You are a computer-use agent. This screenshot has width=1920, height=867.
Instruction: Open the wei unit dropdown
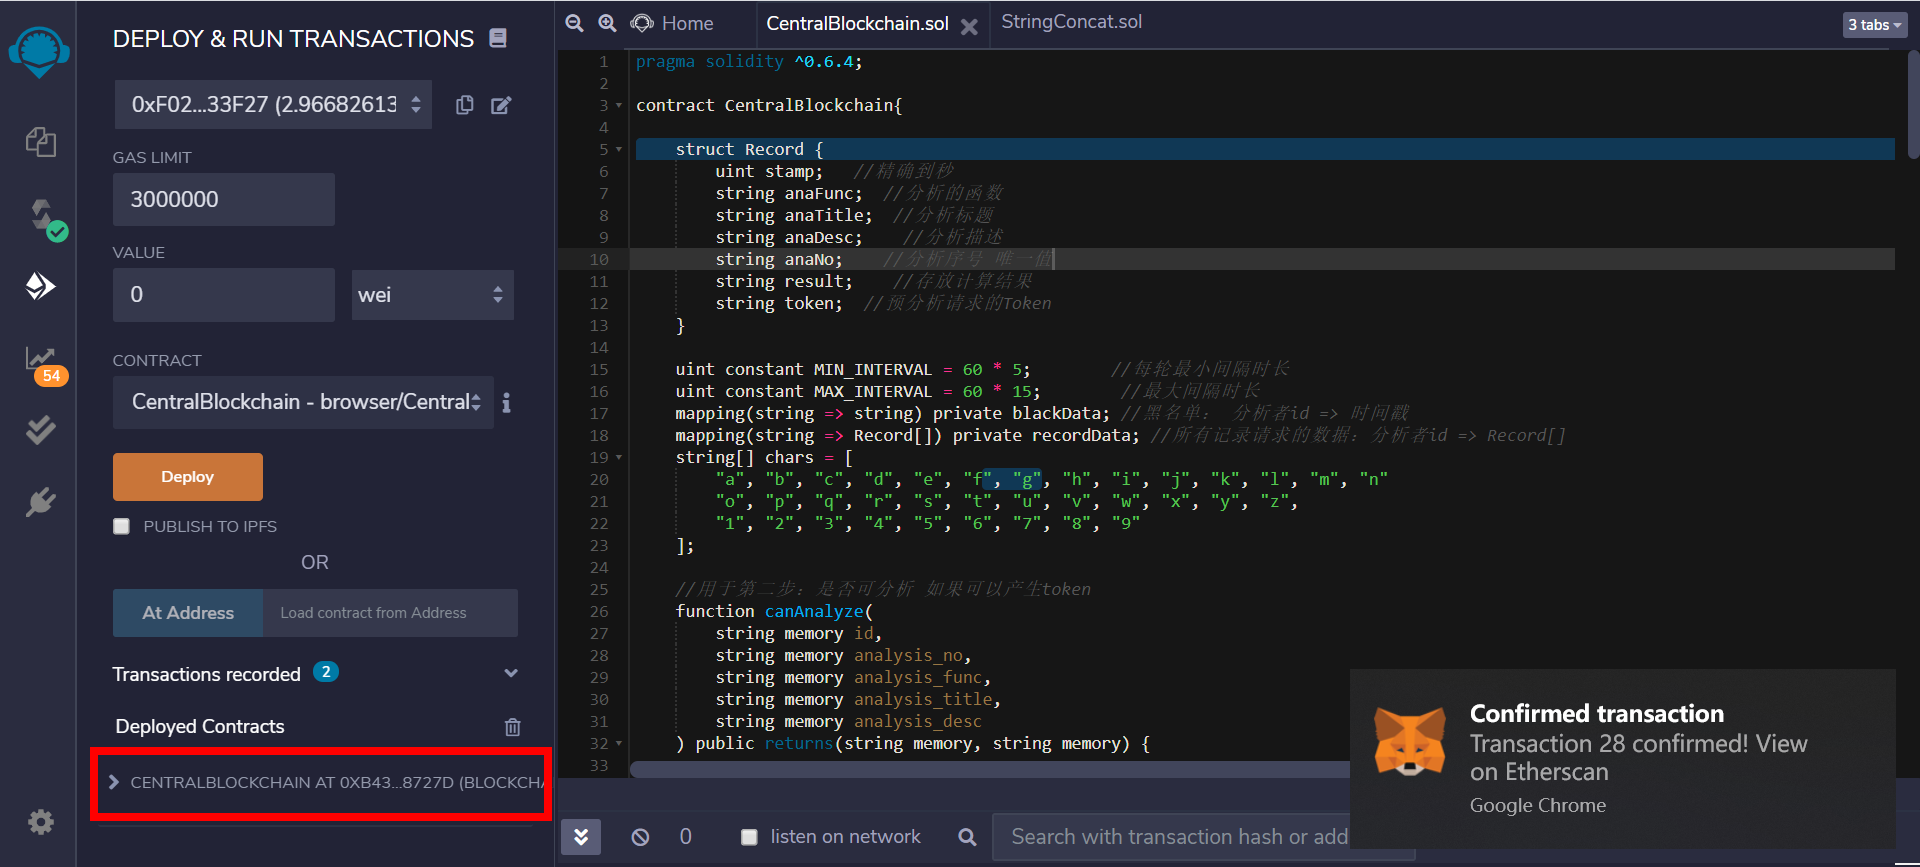(x=433, y=295)
